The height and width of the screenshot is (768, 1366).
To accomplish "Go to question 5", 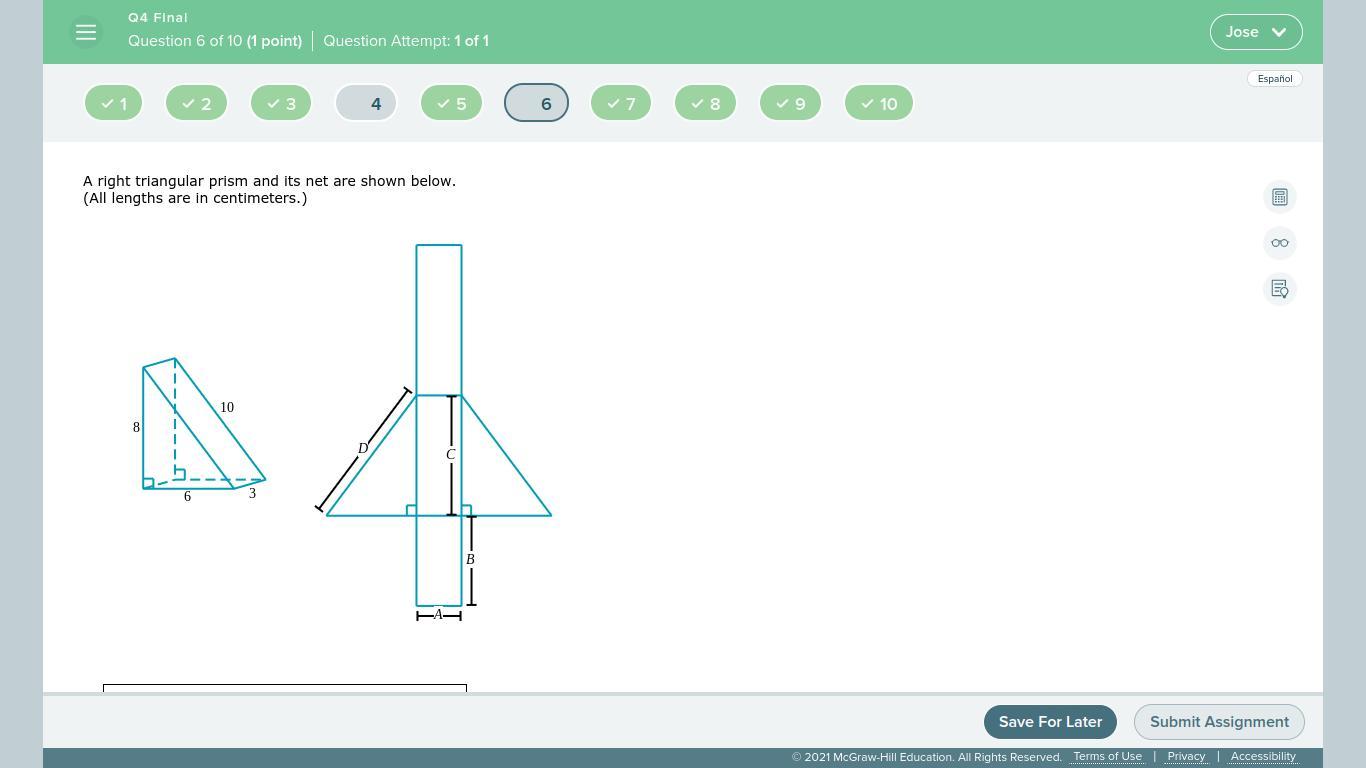I will click(x=451, y=103).
